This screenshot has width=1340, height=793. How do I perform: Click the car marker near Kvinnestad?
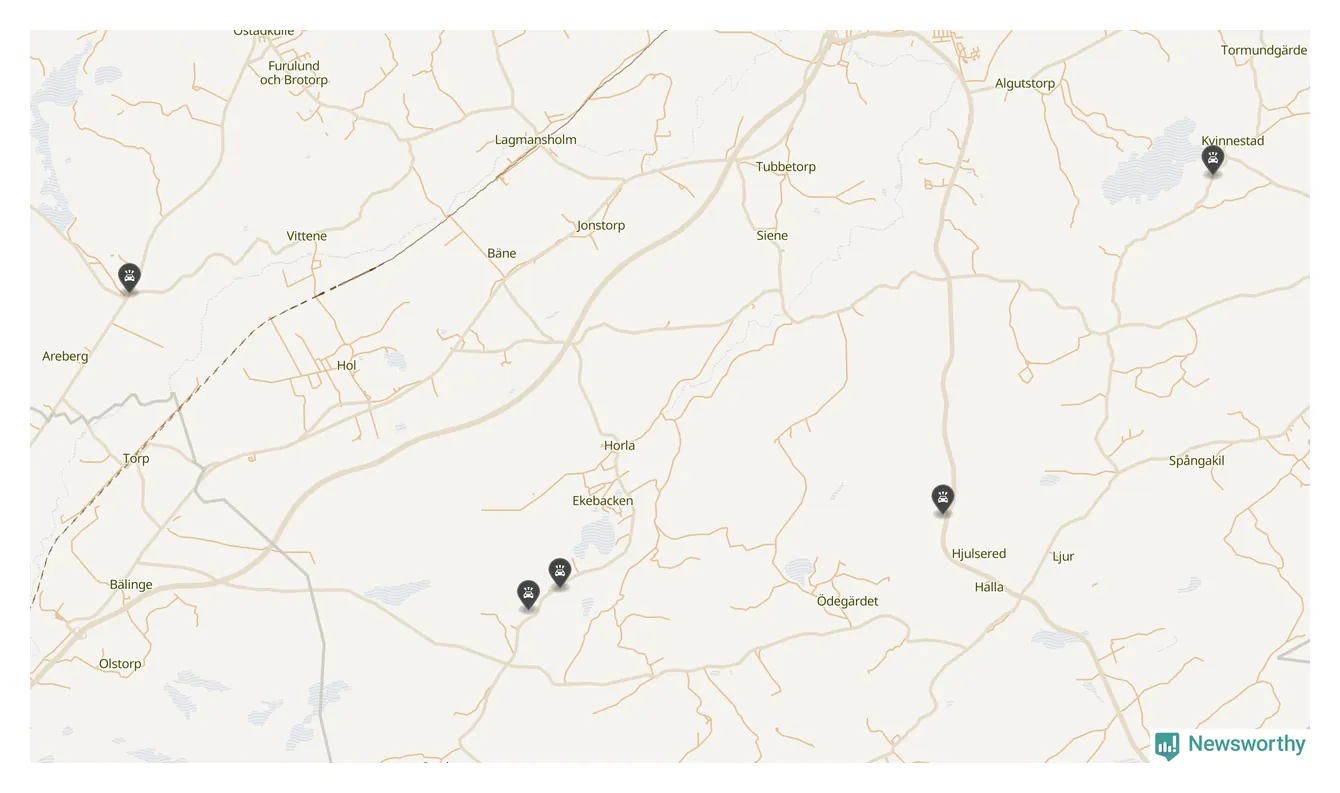click(1213, 160)
